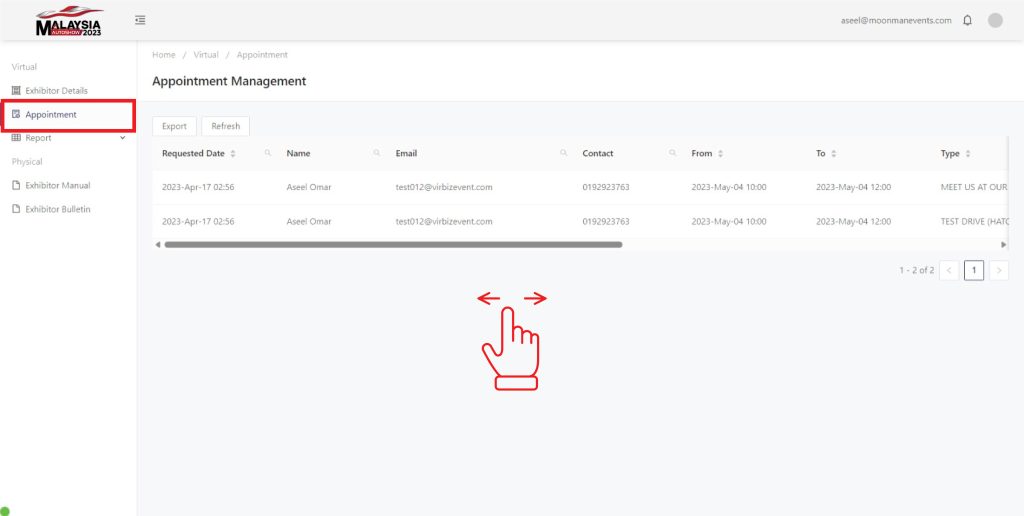Open search filter for Email column
The height and width of the screenshot is (516, 1024).
[x=564, y=153]
